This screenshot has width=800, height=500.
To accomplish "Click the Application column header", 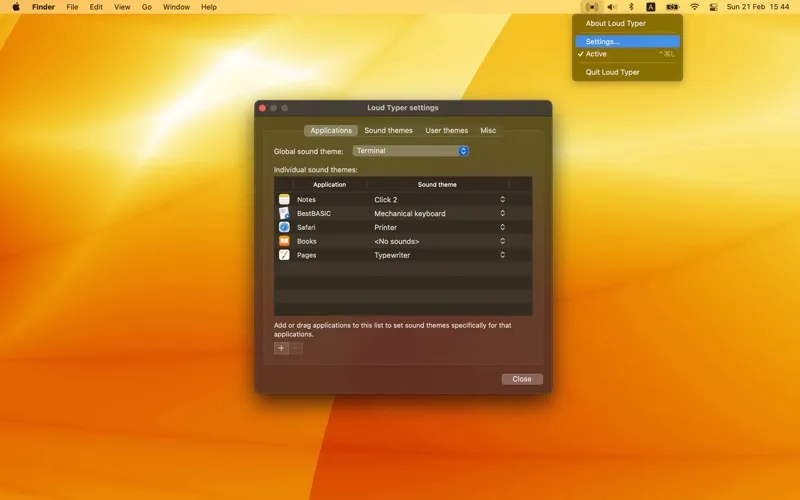I will click(x=330, y=185).
